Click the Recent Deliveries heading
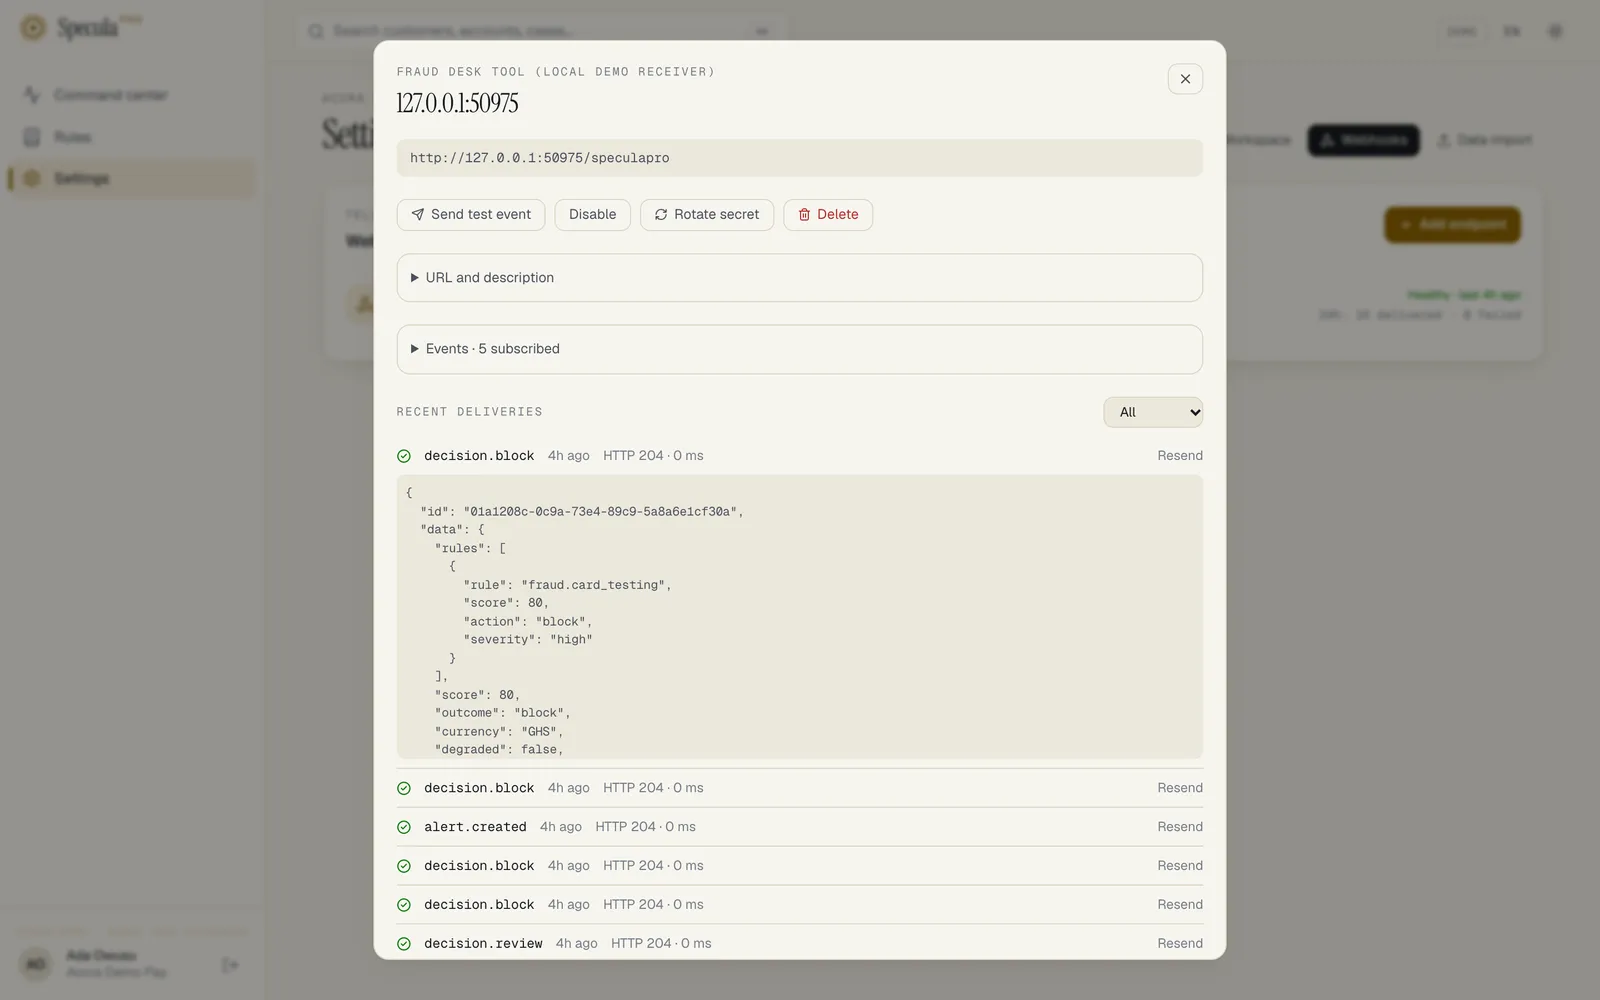This screenshot has width=1600, height=1000. pos(469,412)
